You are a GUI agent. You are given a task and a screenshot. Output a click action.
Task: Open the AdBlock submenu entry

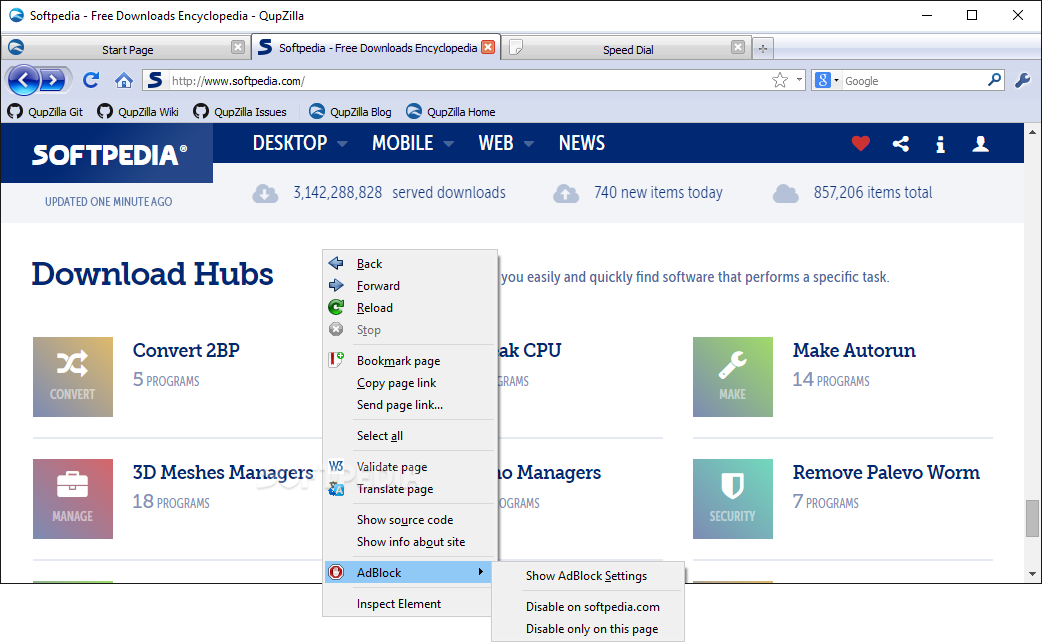(x=408, y=572)
